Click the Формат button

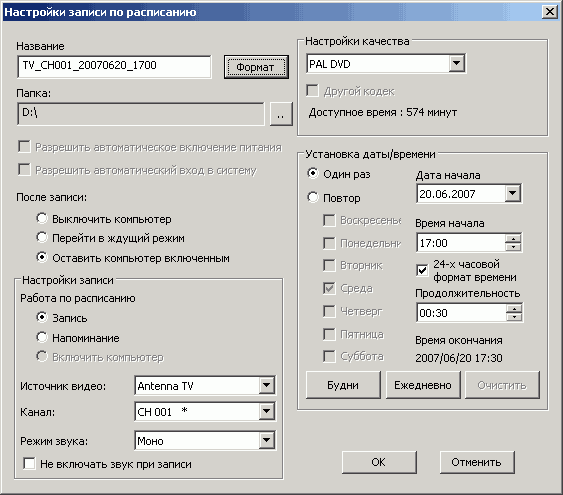point(256,67)
